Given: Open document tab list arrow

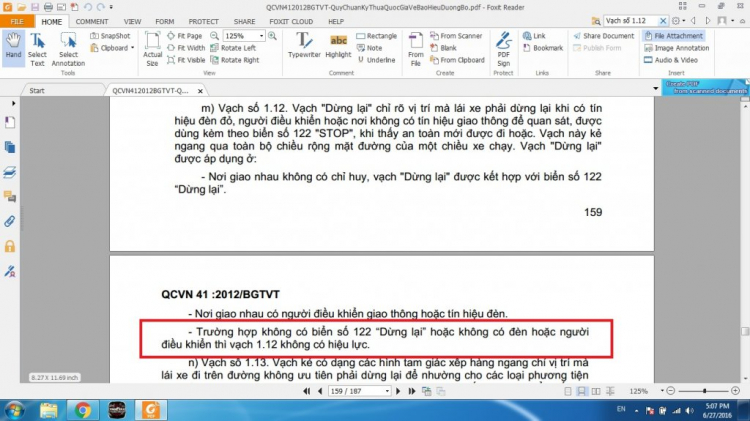Looking at the screenshot, I should pyautogui.click(x=656, y=89).
